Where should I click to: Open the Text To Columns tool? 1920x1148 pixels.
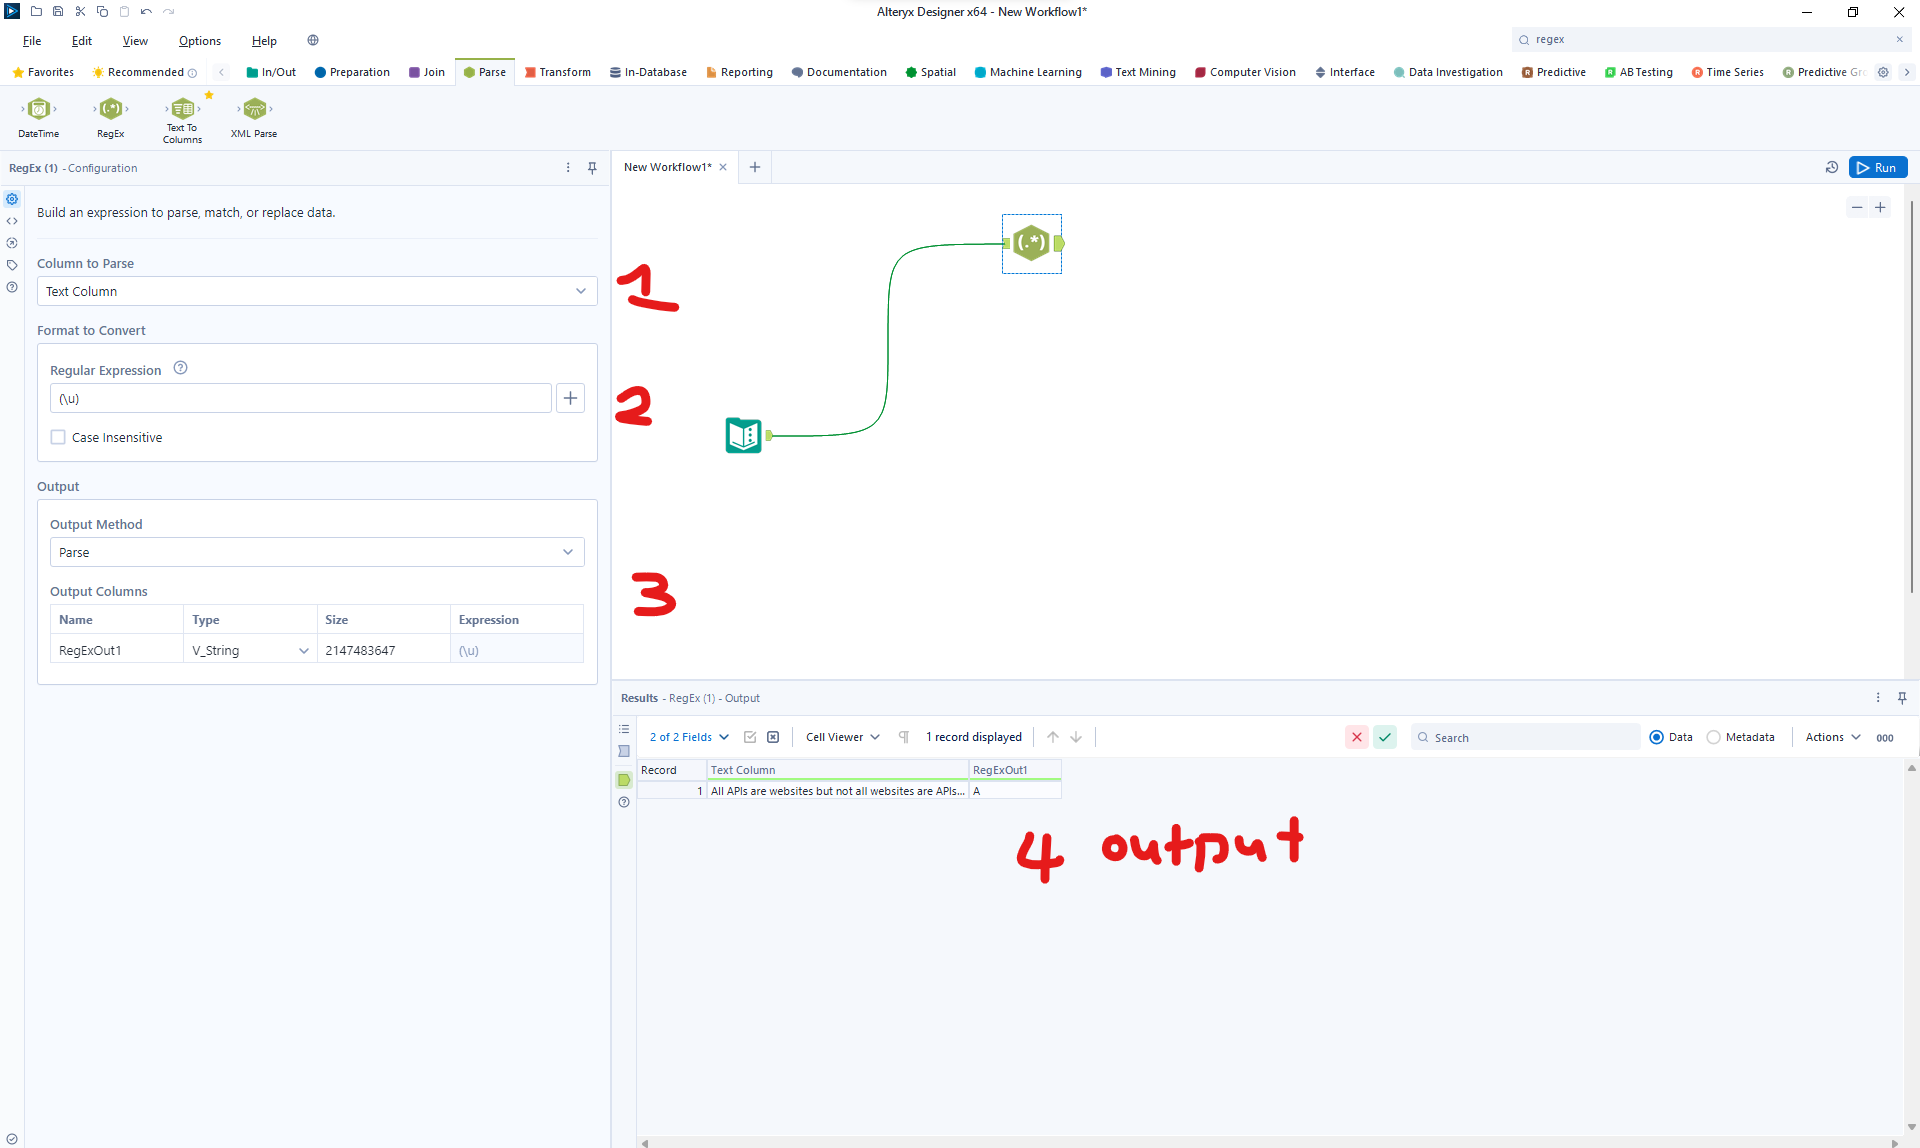pos(182,112)
